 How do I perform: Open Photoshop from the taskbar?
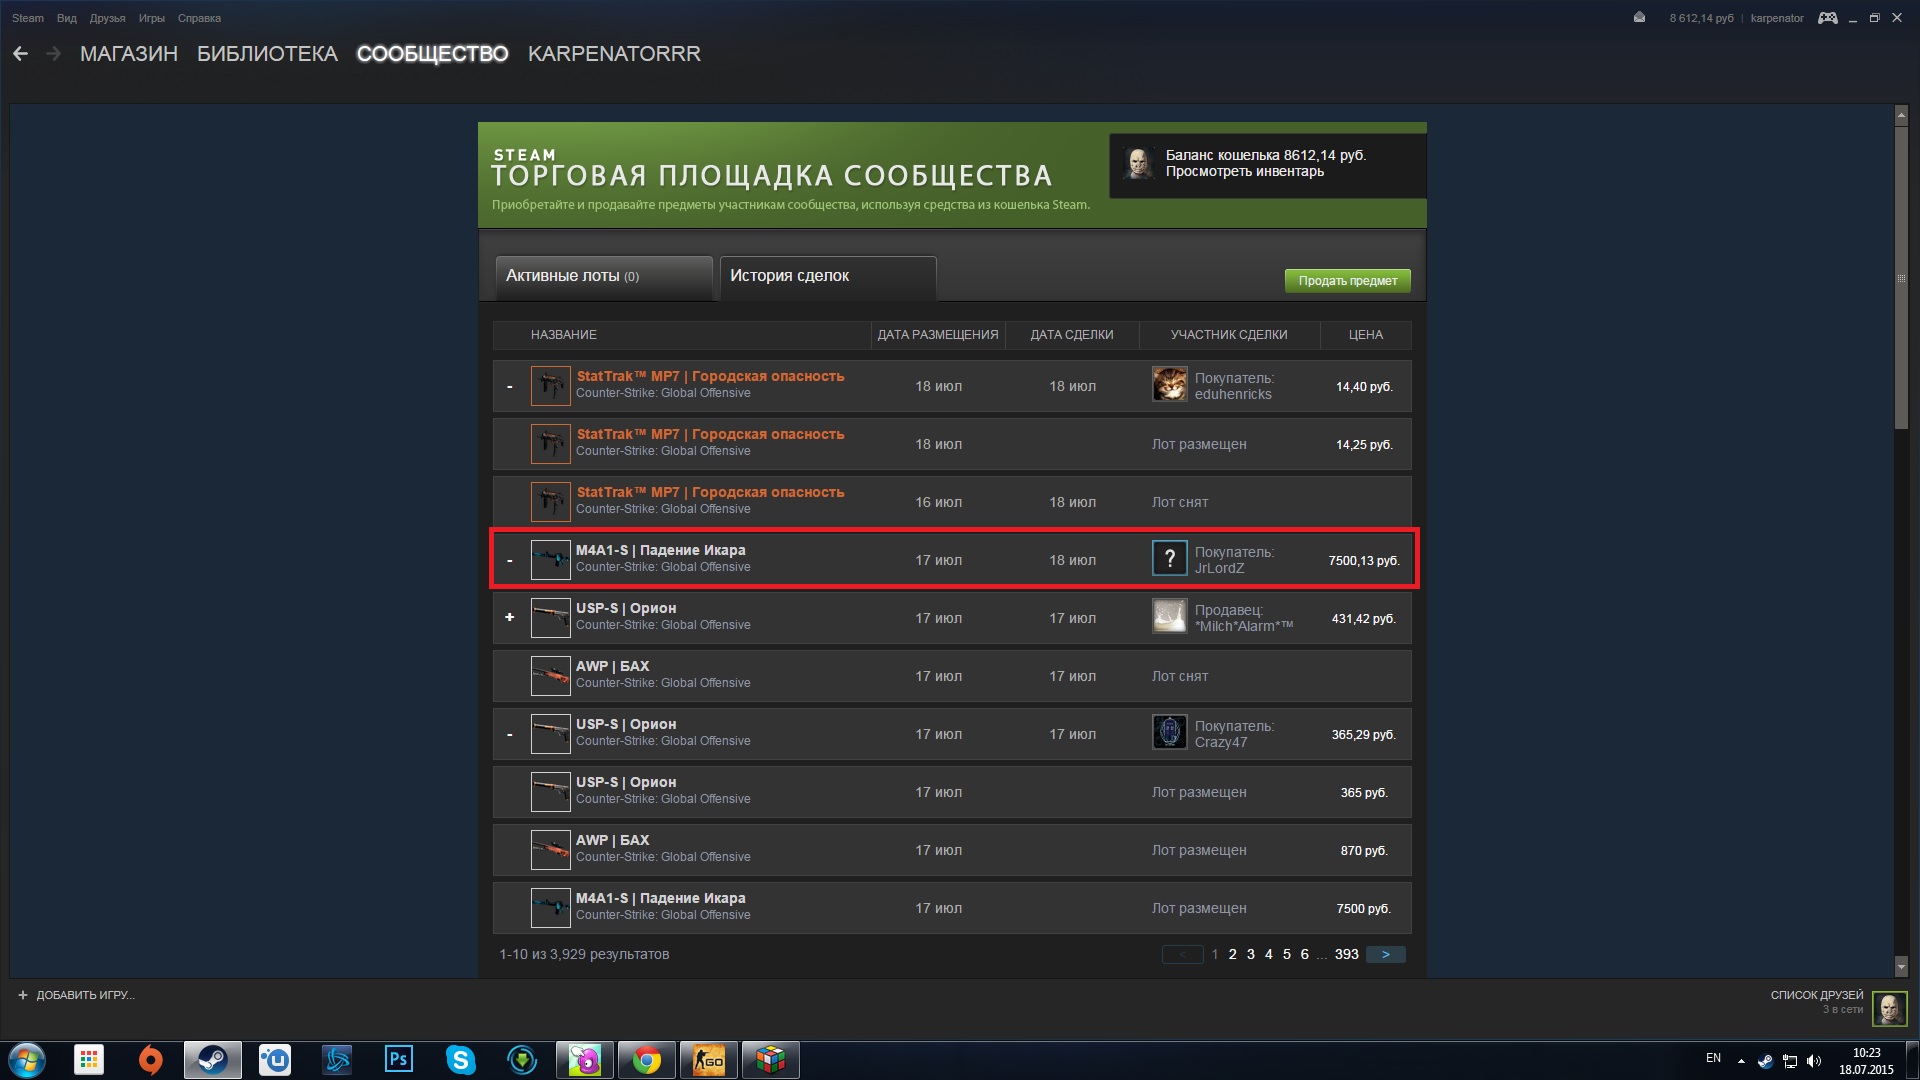(x=398, y=1059)
